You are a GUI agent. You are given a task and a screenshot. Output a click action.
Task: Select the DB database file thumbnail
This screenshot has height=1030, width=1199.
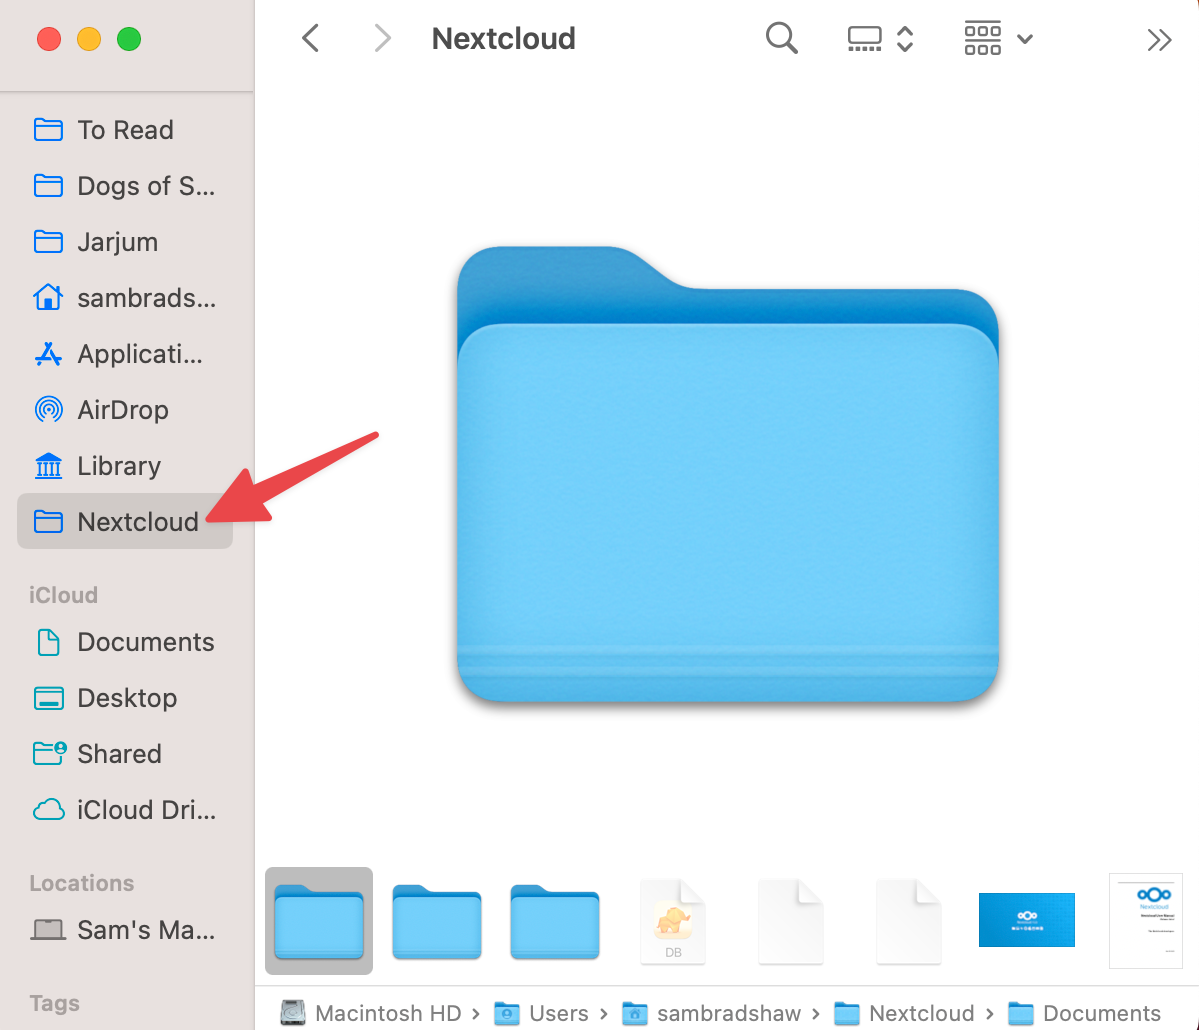point(672,920)
